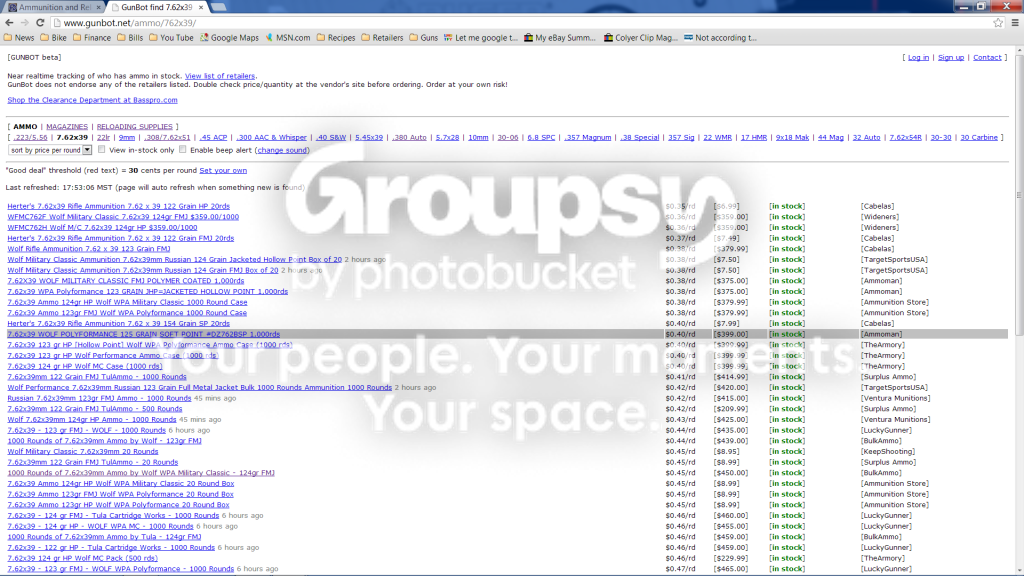Open Not according to bookmark
1024x576 pixels.
tap(720, 38)
